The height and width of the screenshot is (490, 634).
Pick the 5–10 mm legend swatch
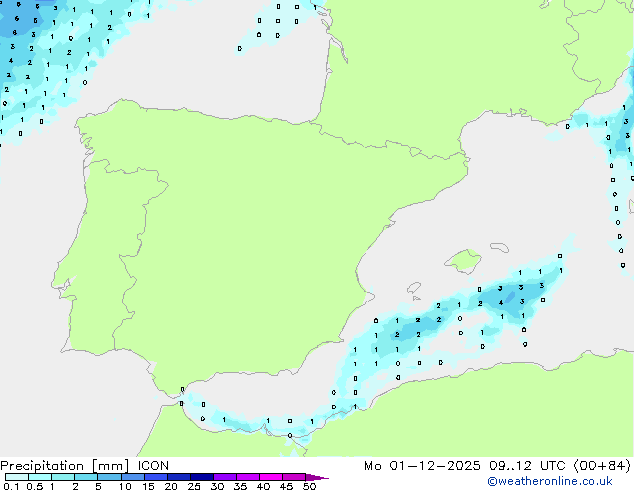point(109,477)
